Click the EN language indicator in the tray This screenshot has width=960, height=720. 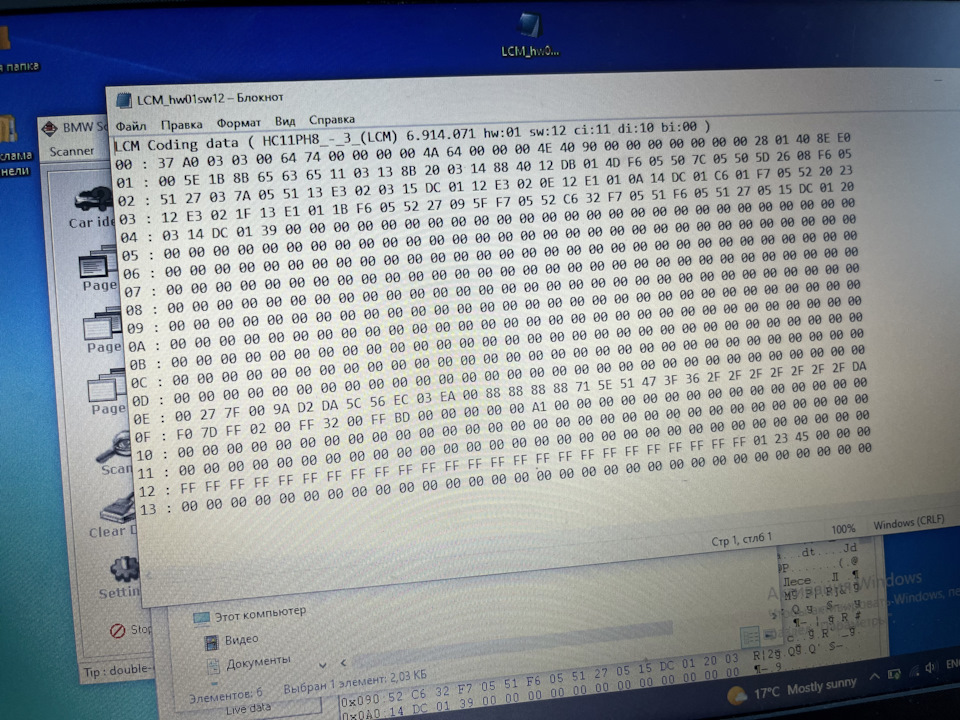coord(952,664)
